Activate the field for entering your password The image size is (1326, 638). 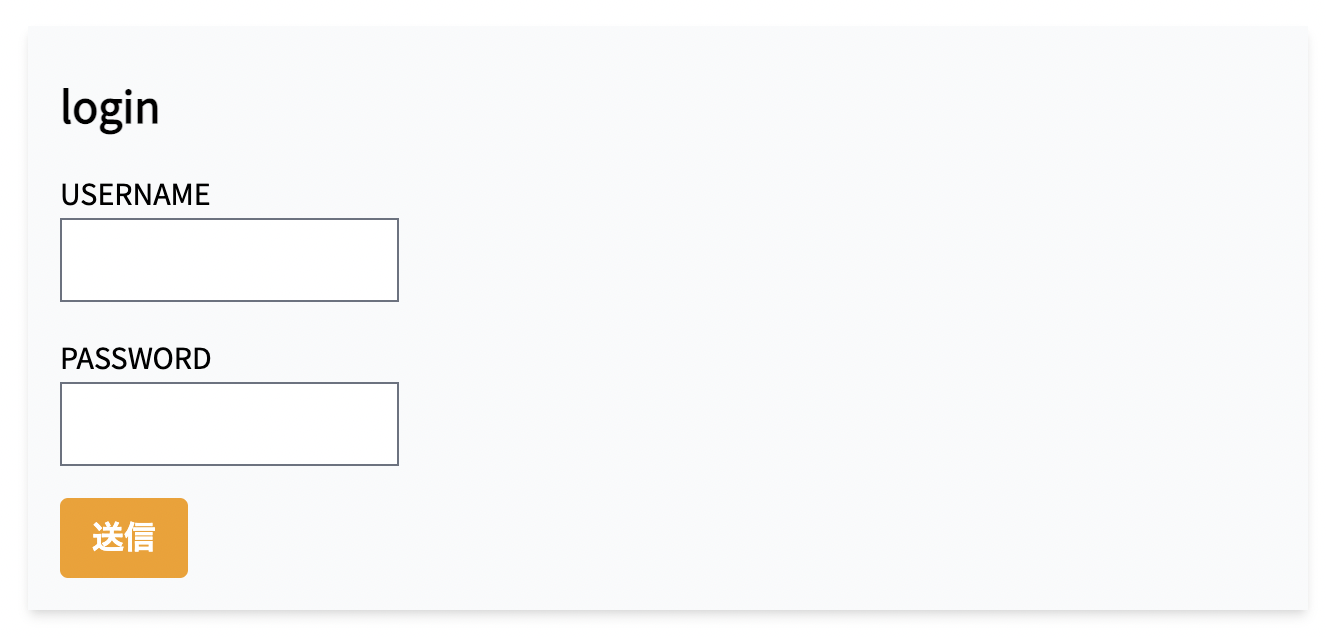point(229,424)
